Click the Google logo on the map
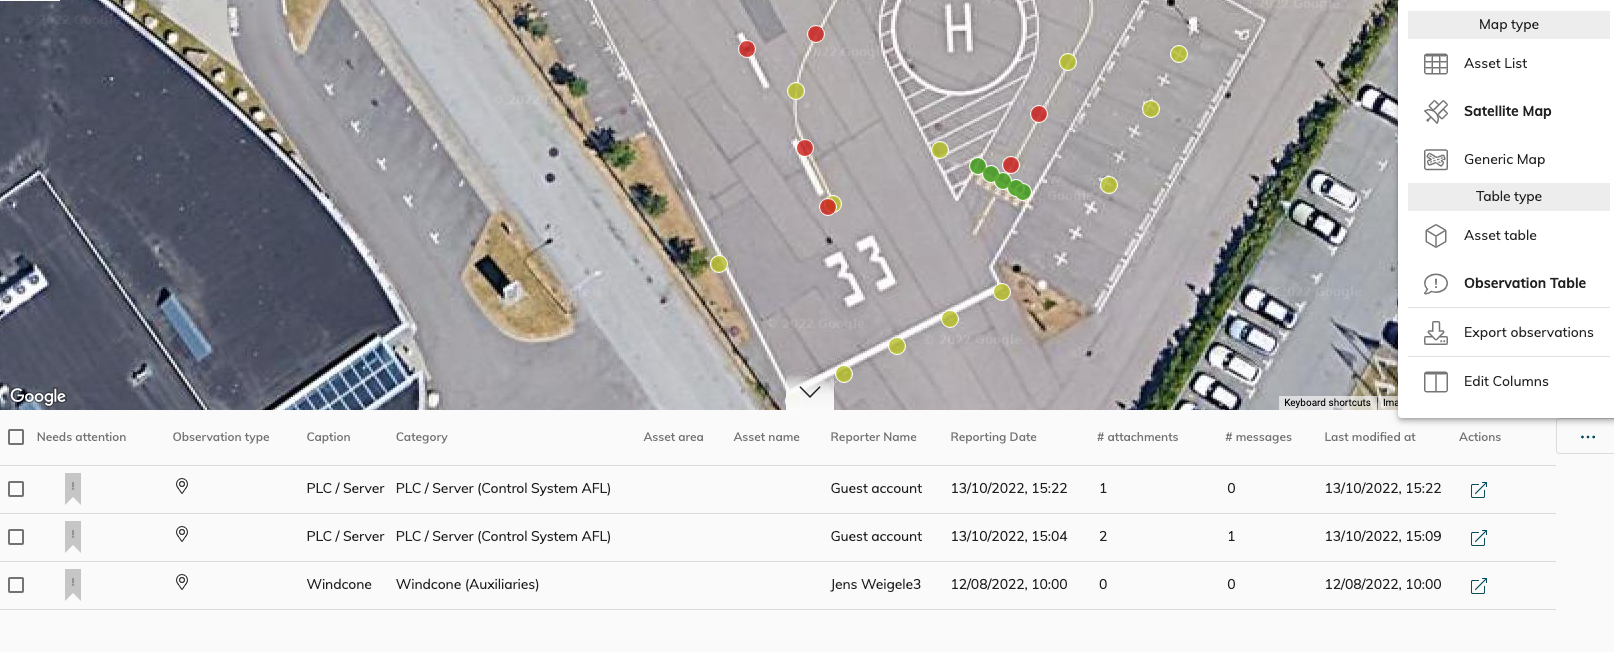1614x652 pixels. coord(38,396)
